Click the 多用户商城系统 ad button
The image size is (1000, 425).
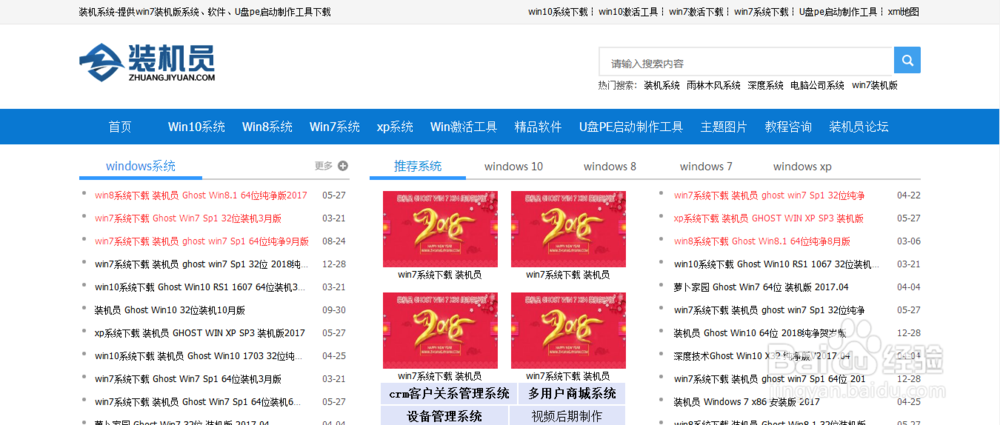point(571,394)
